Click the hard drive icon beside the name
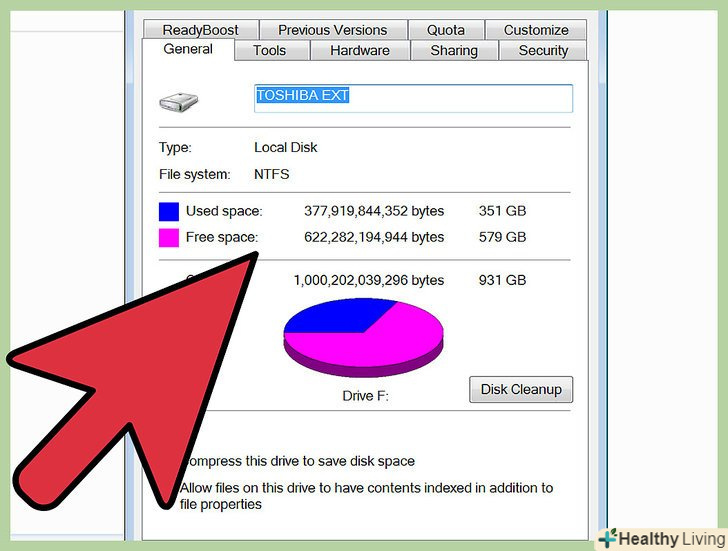 tap(179, 102)
